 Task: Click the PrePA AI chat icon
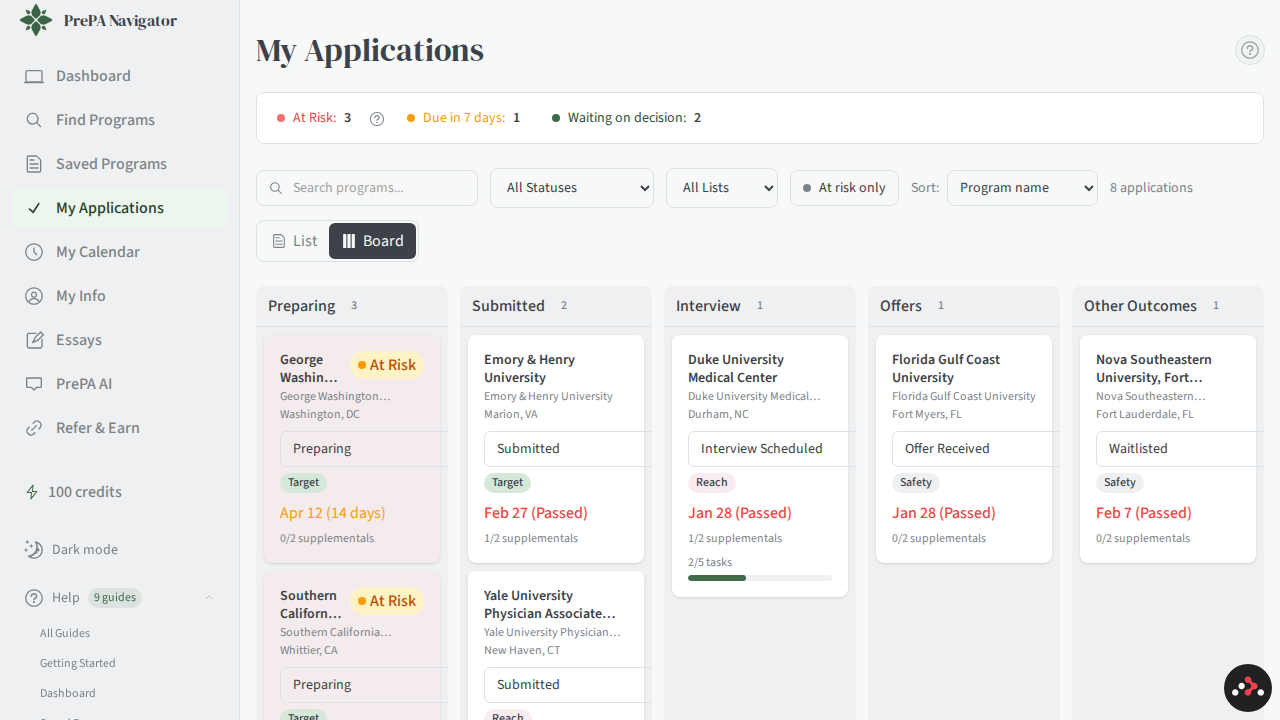(34, 384)
